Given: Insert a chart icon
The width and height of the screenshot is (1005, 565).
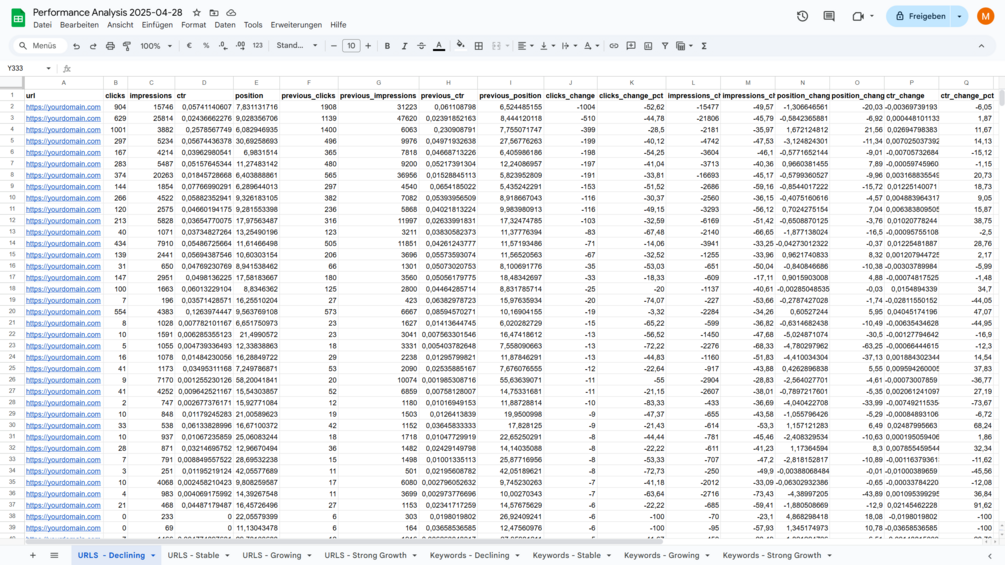Looking at the screenshot, I should click(x=648, y=46).
